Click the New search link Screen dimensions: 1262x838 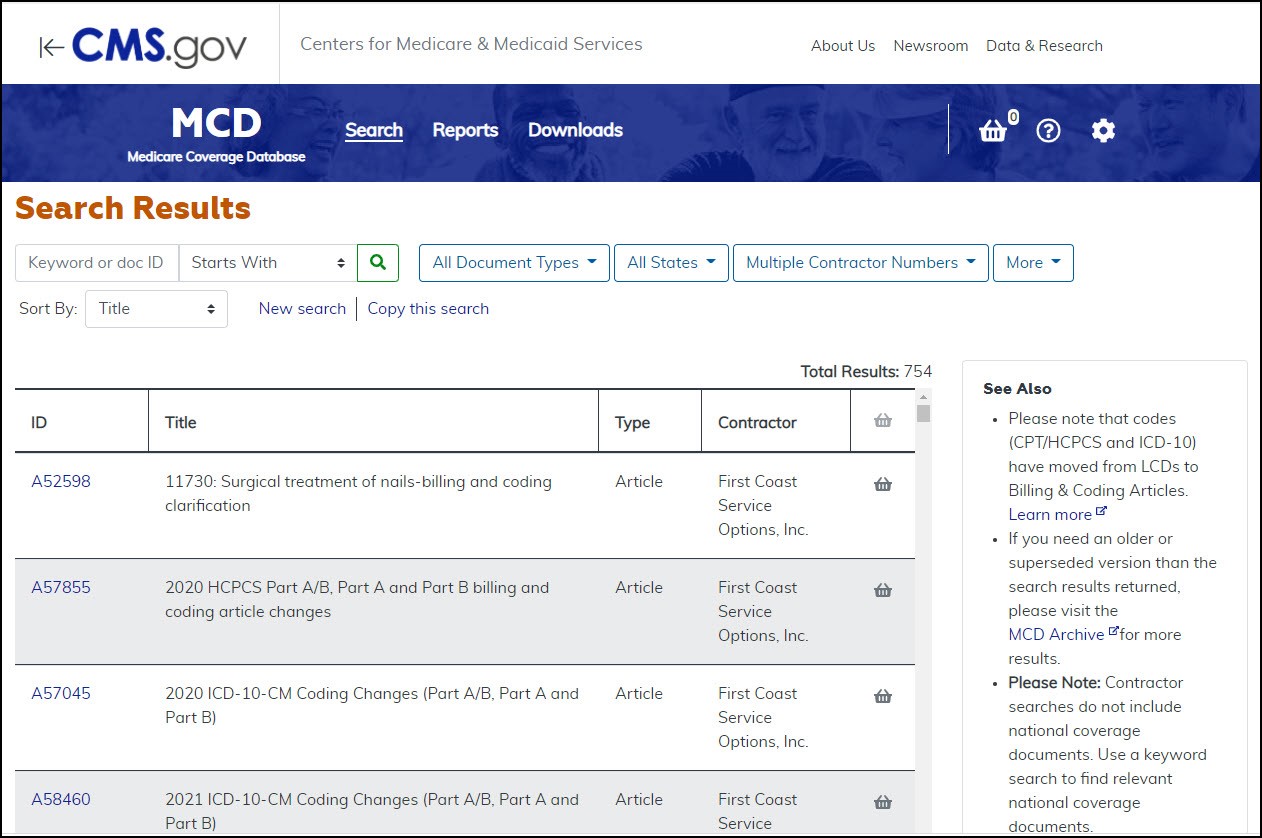point(302,309)
